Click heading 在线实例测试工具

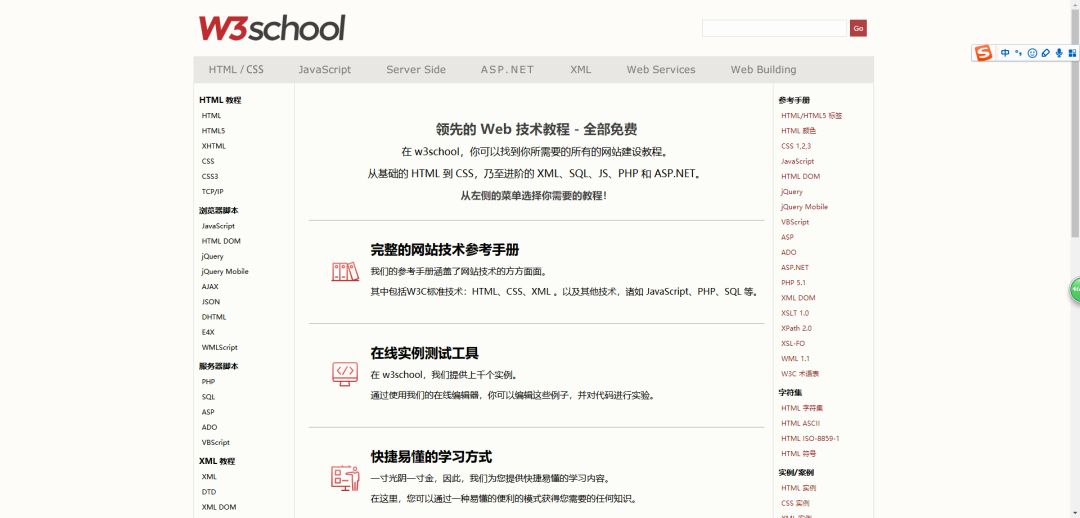[x=424, y=353]
